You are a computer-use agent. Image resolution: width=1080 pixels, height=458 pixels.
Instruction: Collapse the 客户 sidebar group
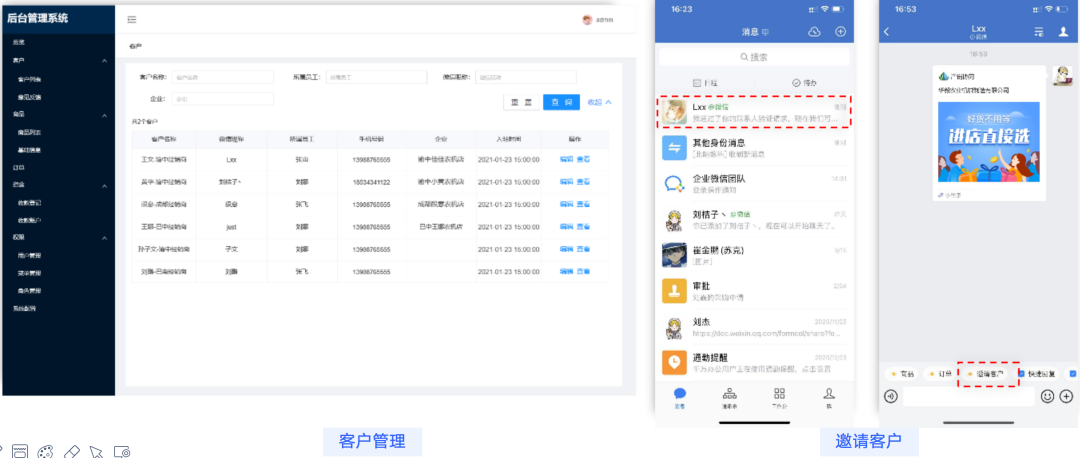tap(105, 61)
